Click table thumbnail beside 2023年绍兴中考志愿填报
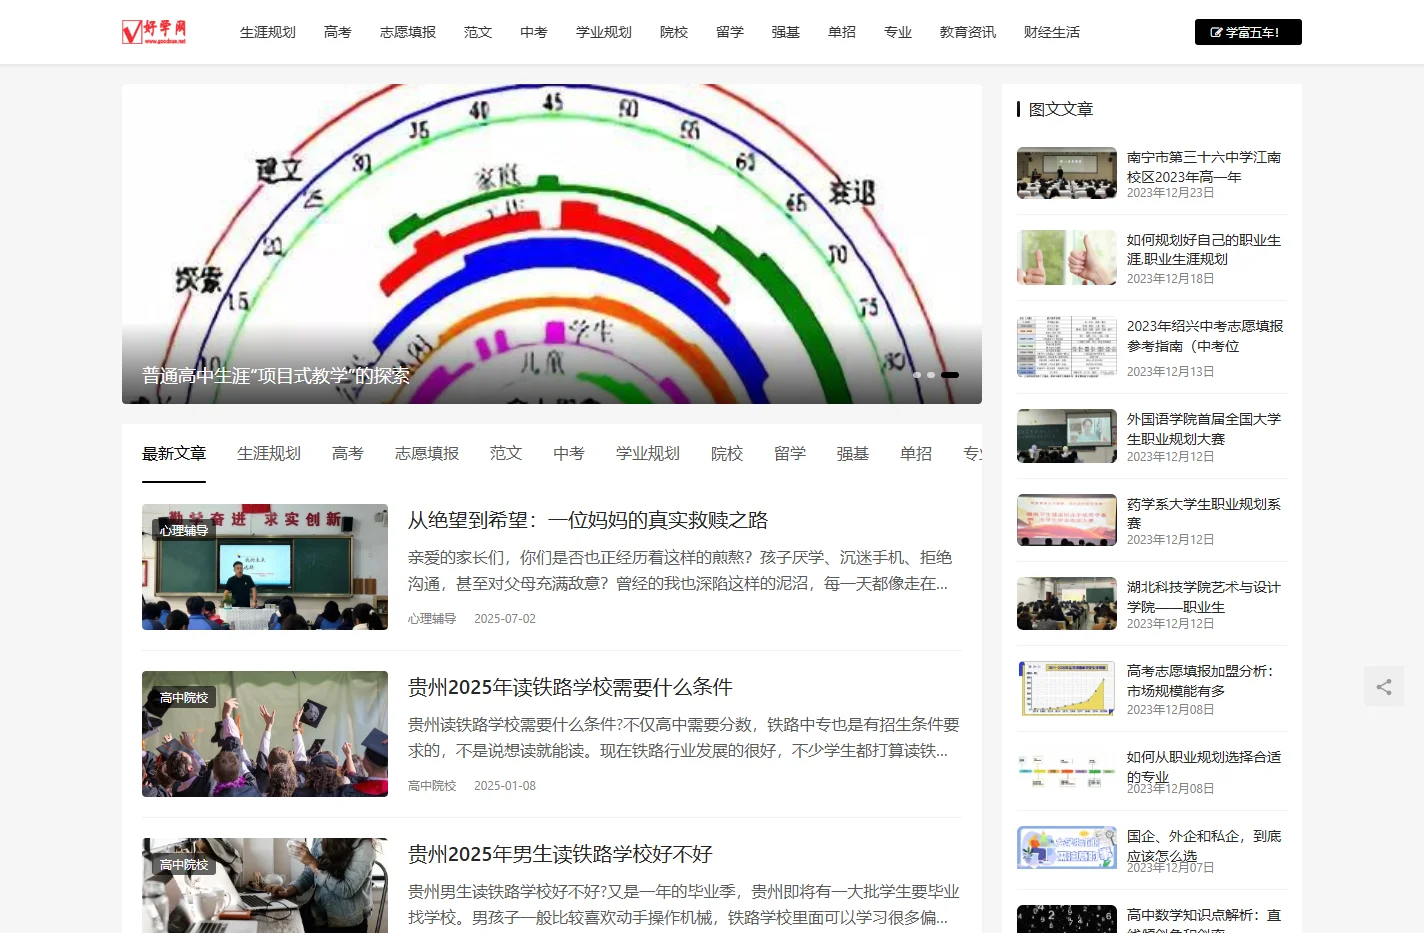The height and width of the screenshot is (933, 1424). tap(1067, 346)
